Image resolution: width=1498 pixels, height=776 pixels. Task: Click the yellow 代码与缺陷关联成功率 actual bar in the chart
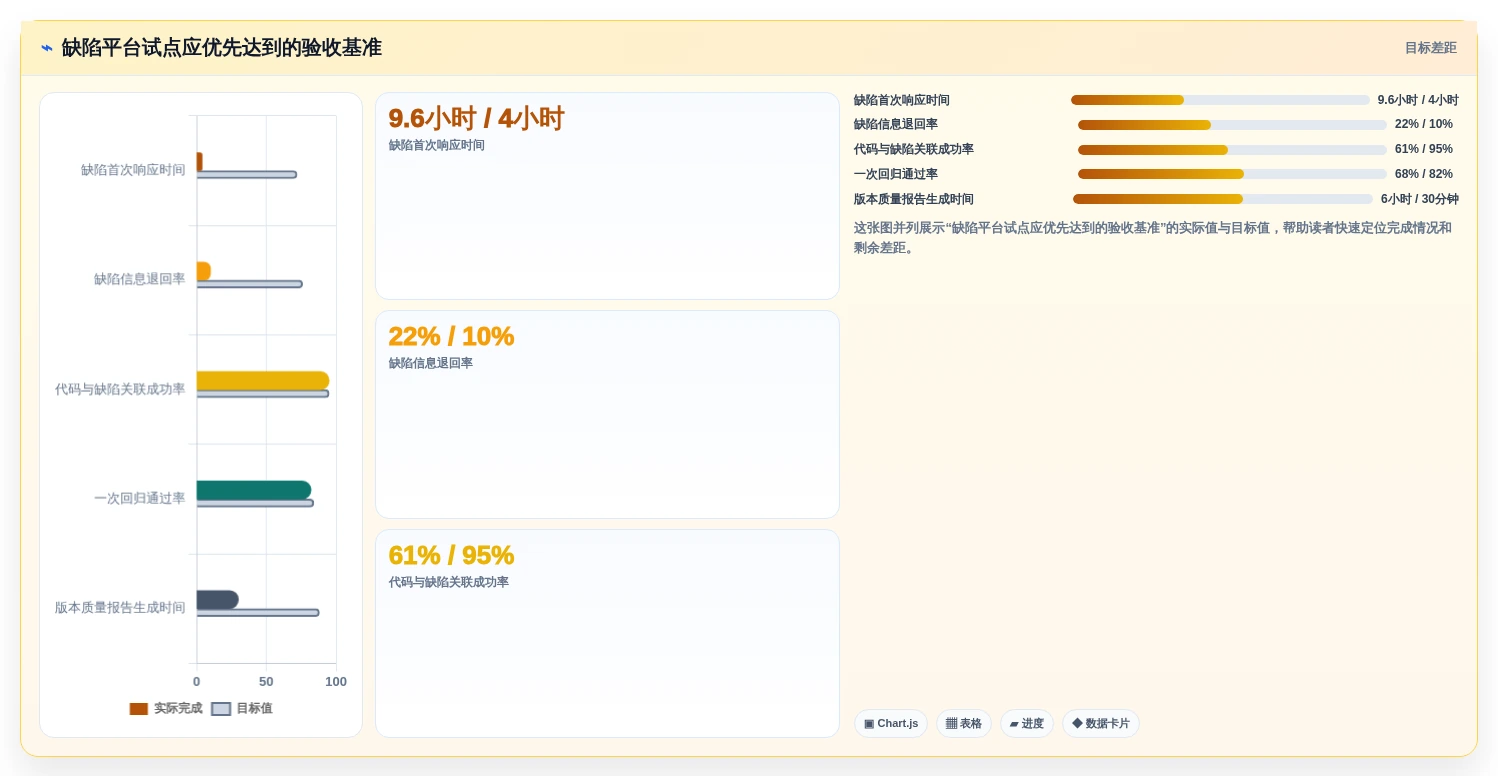[x=263, y=381]
